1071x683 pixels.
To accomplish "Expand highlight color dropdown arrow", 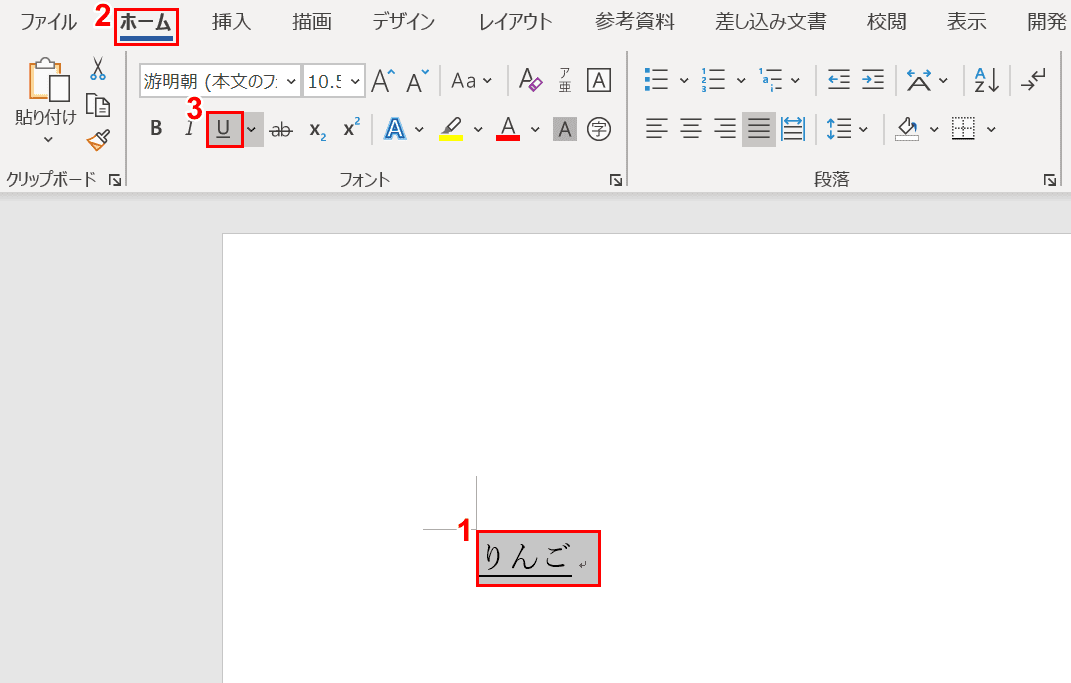I will pos(478,129).
